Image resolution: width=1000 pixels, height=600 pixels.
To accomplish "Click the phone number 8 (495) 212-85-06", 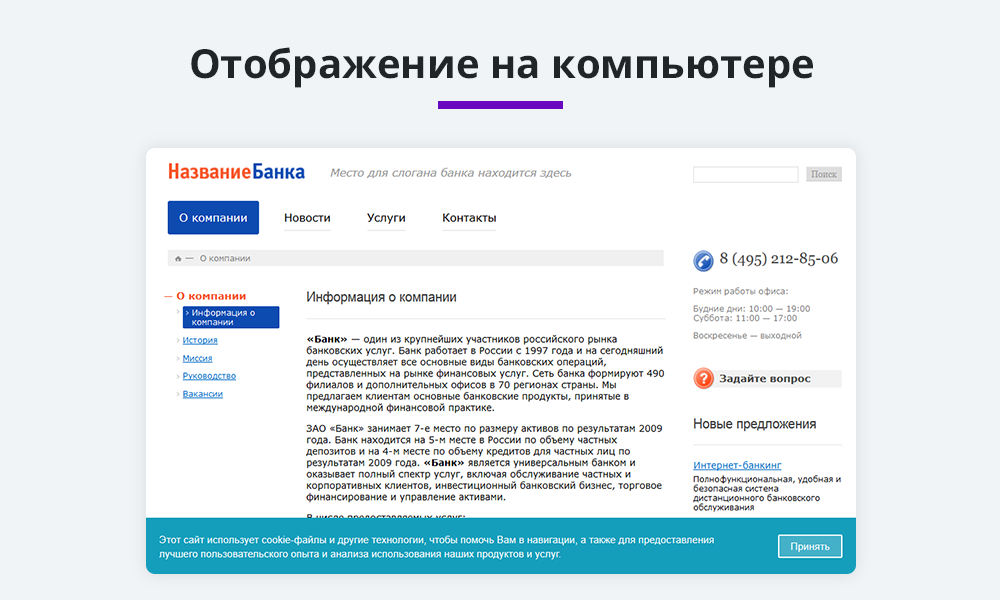I will click(778, 259).
